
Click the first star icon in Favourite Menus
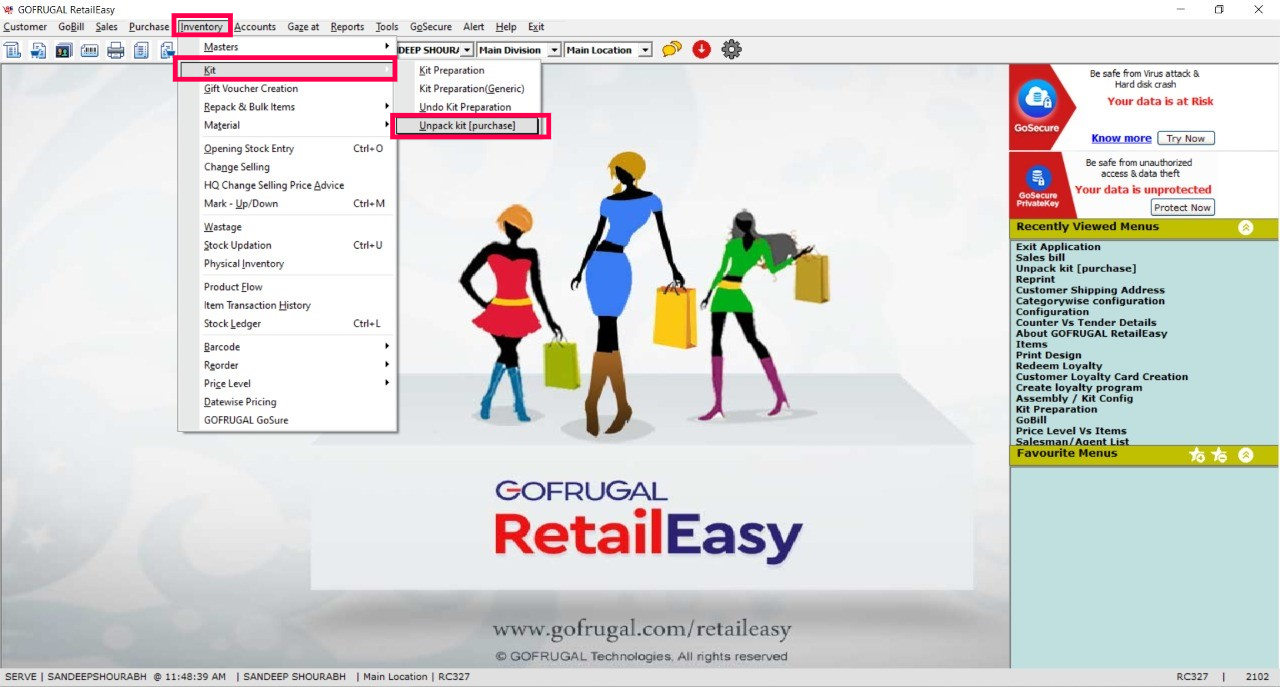(x=1197, y=455)
